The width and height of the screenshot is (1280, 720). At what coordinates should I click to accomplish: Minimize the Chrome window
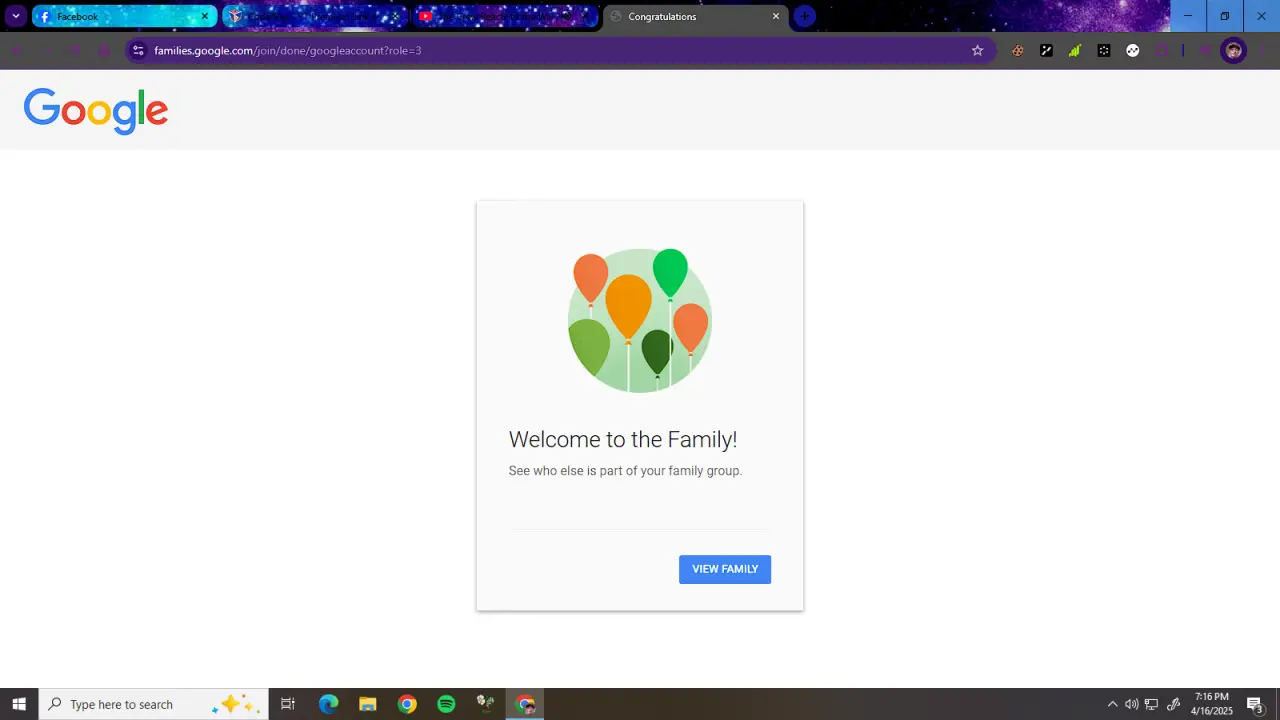(x=1188, y=16)
